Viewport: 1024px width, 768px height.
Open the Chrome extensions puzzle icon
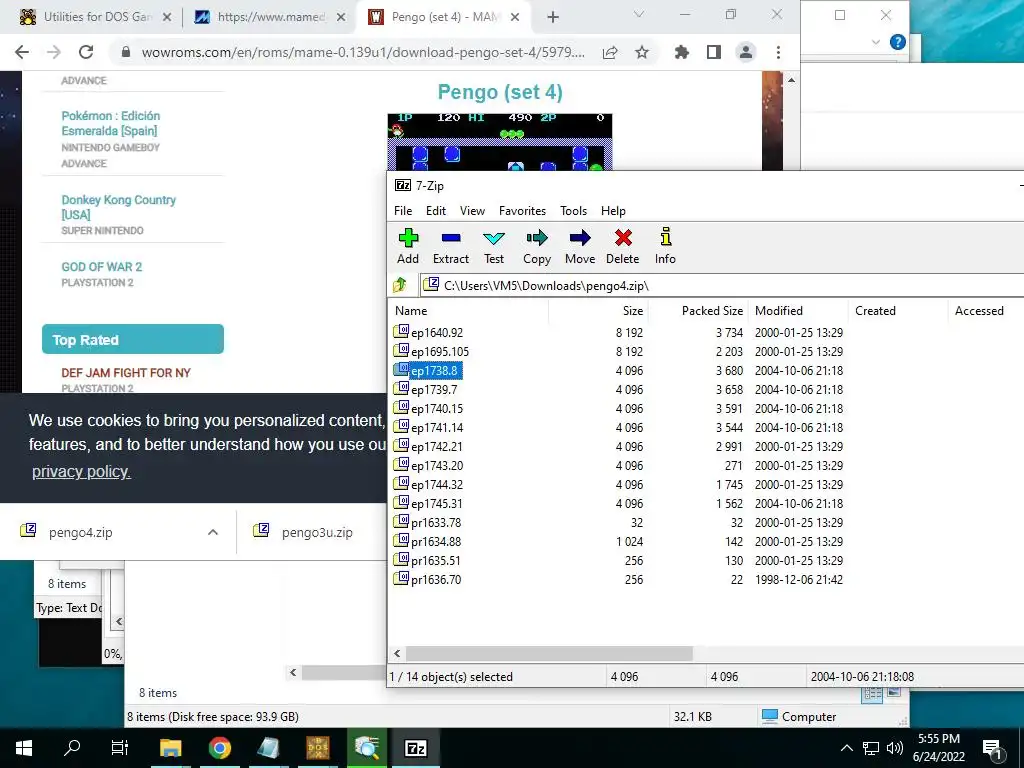tap(682, 52)
